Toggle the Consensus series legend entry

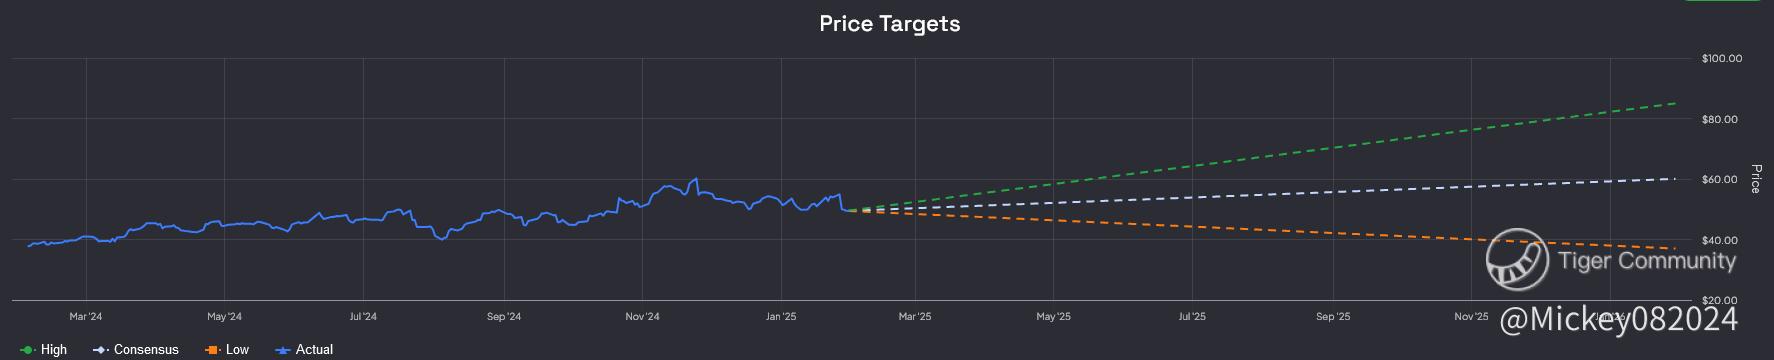(136, 349)
